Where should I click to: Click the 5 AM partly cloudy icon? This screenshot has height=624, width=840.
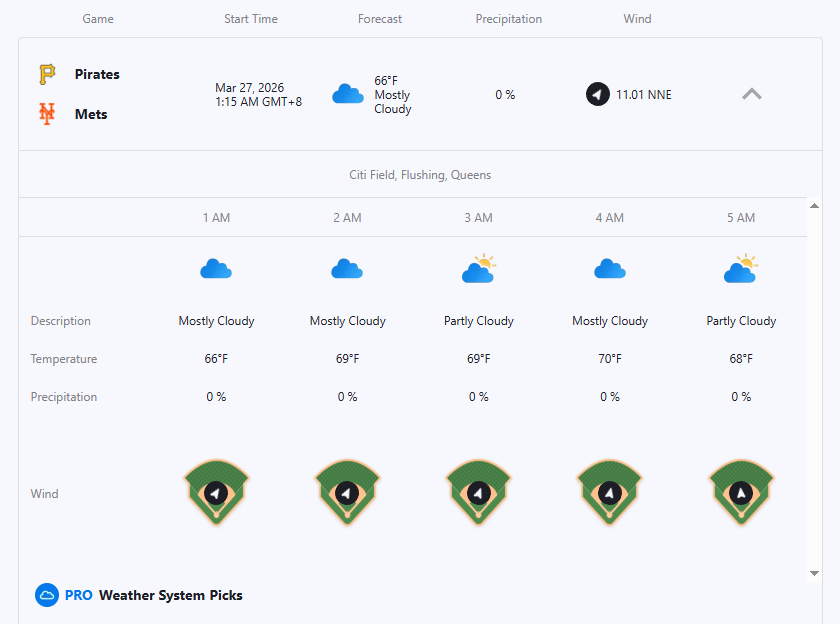point(740,268)
